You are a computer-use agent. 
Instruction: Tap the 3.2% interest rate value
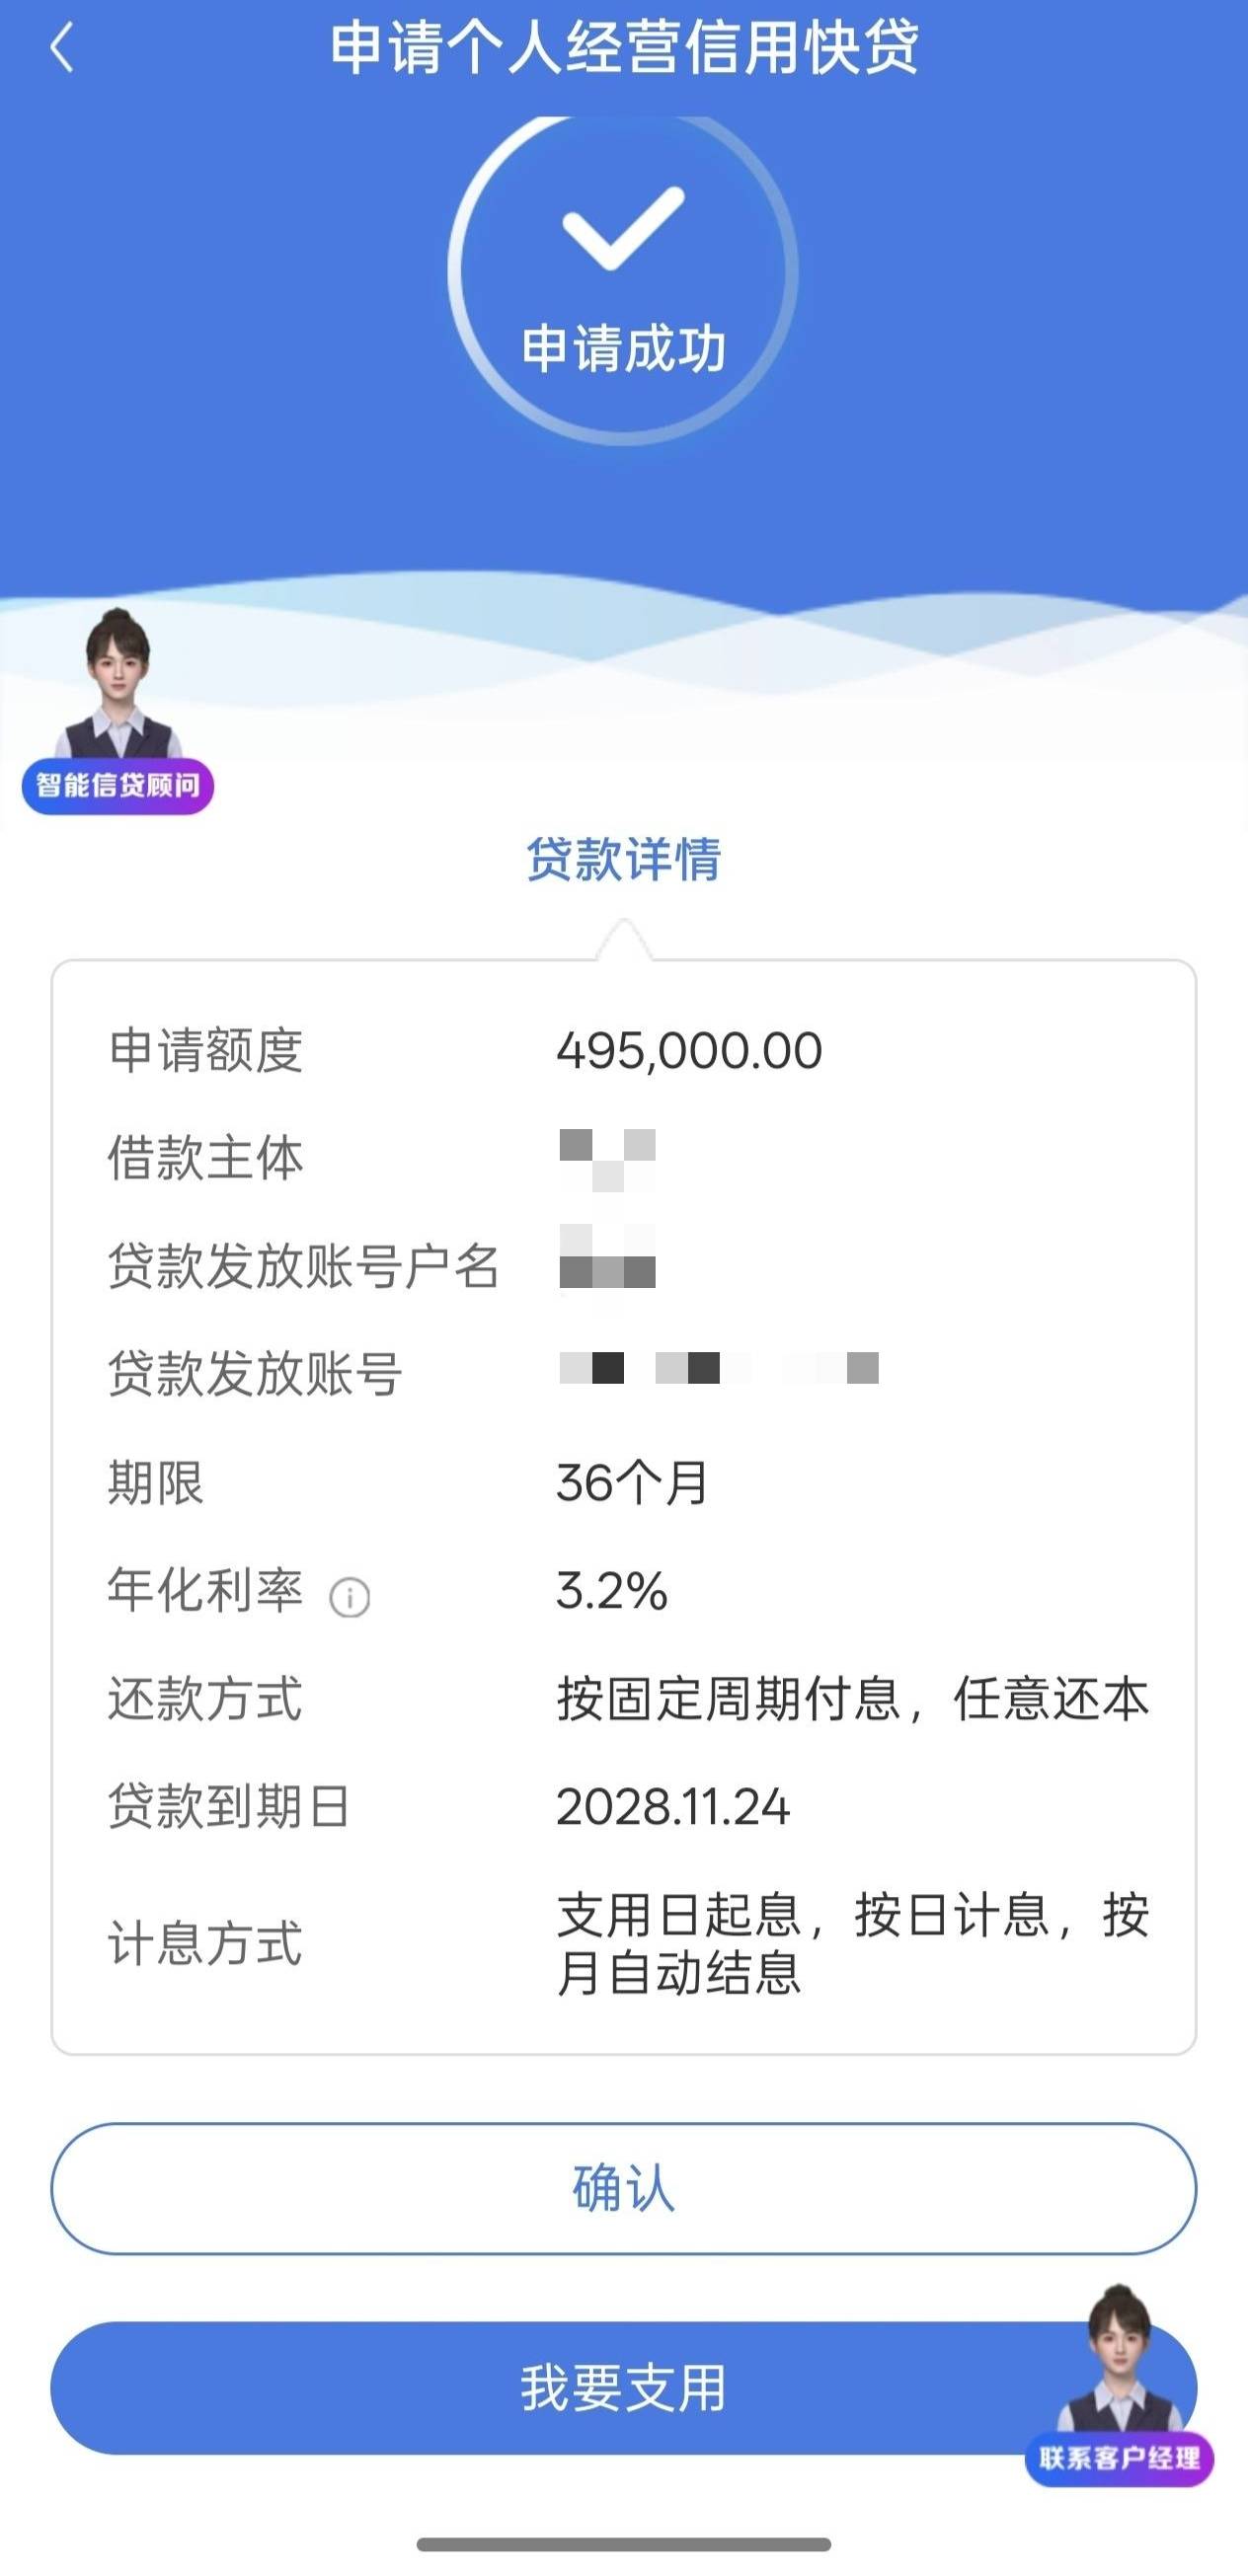[611, 1591]
